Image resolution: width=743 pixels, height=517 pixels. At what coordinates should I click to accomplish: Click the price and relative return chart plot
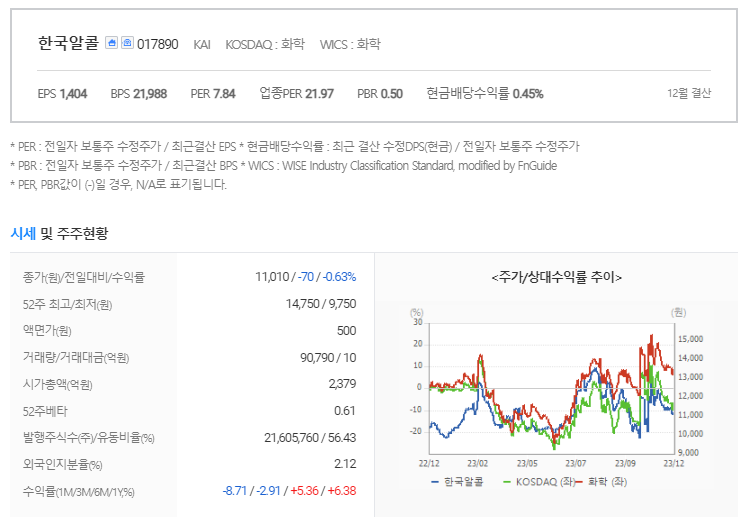coord(552,389)
